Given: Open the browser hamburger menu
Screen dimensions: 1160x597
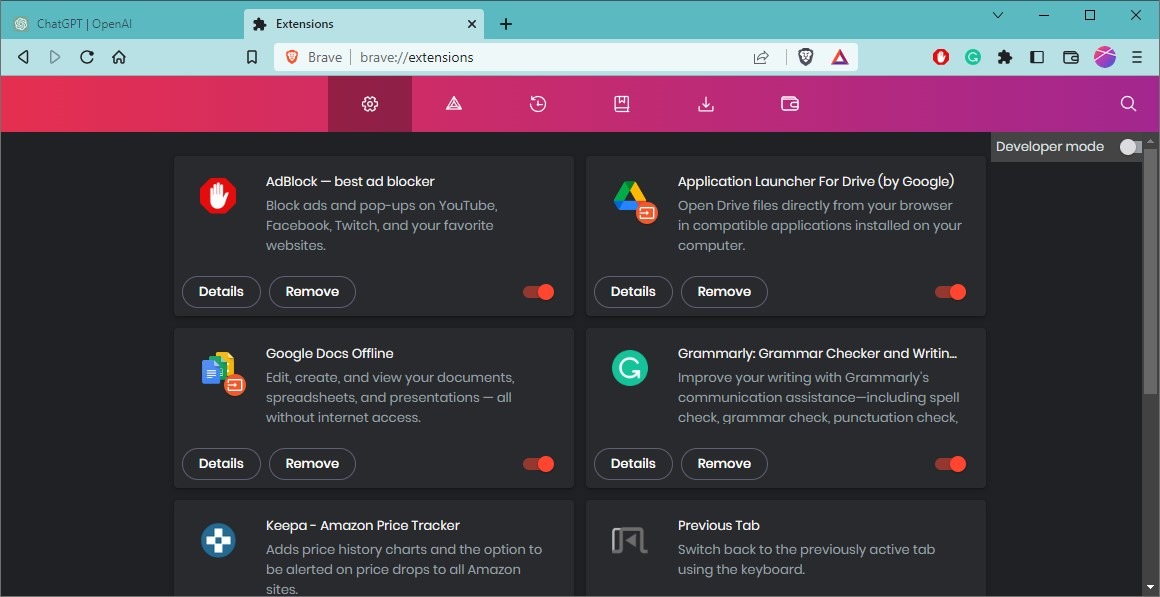Looking at the screenshot, I should click(x=1136, y=57).
